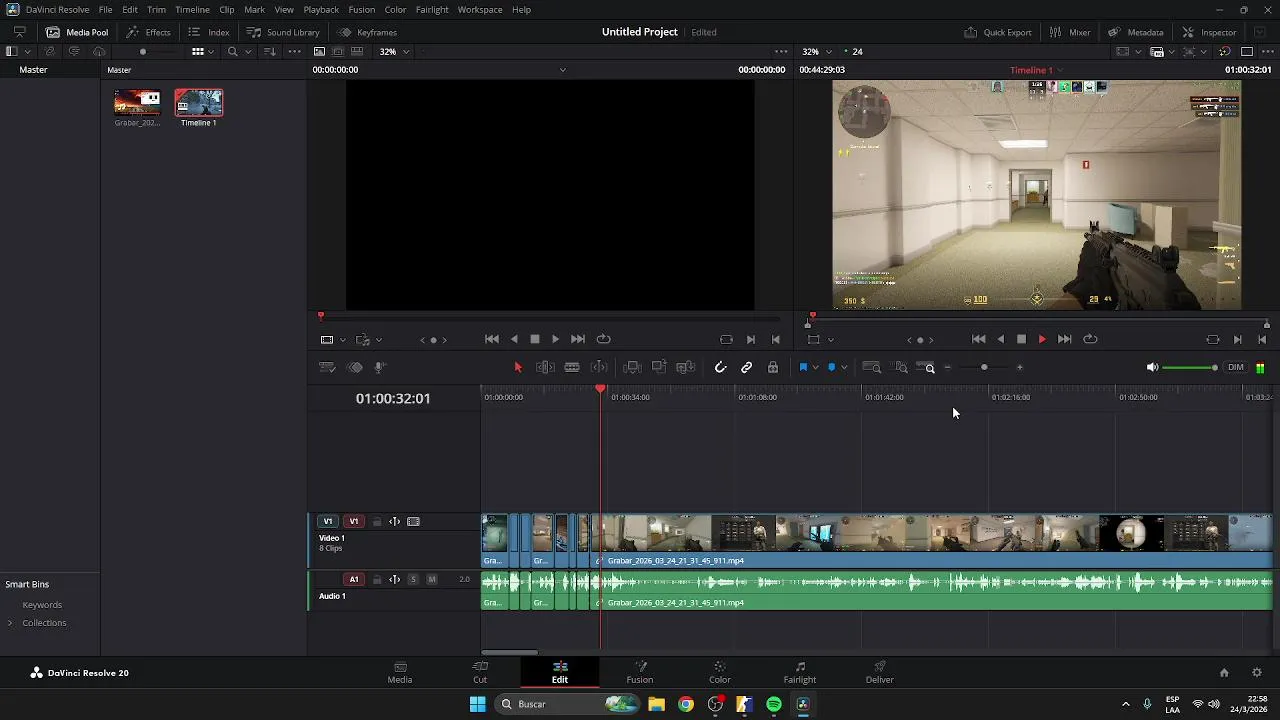Click the Custom Zoom icon
The width and height of the screenshot is (1280, 720).
coord(926,368)
